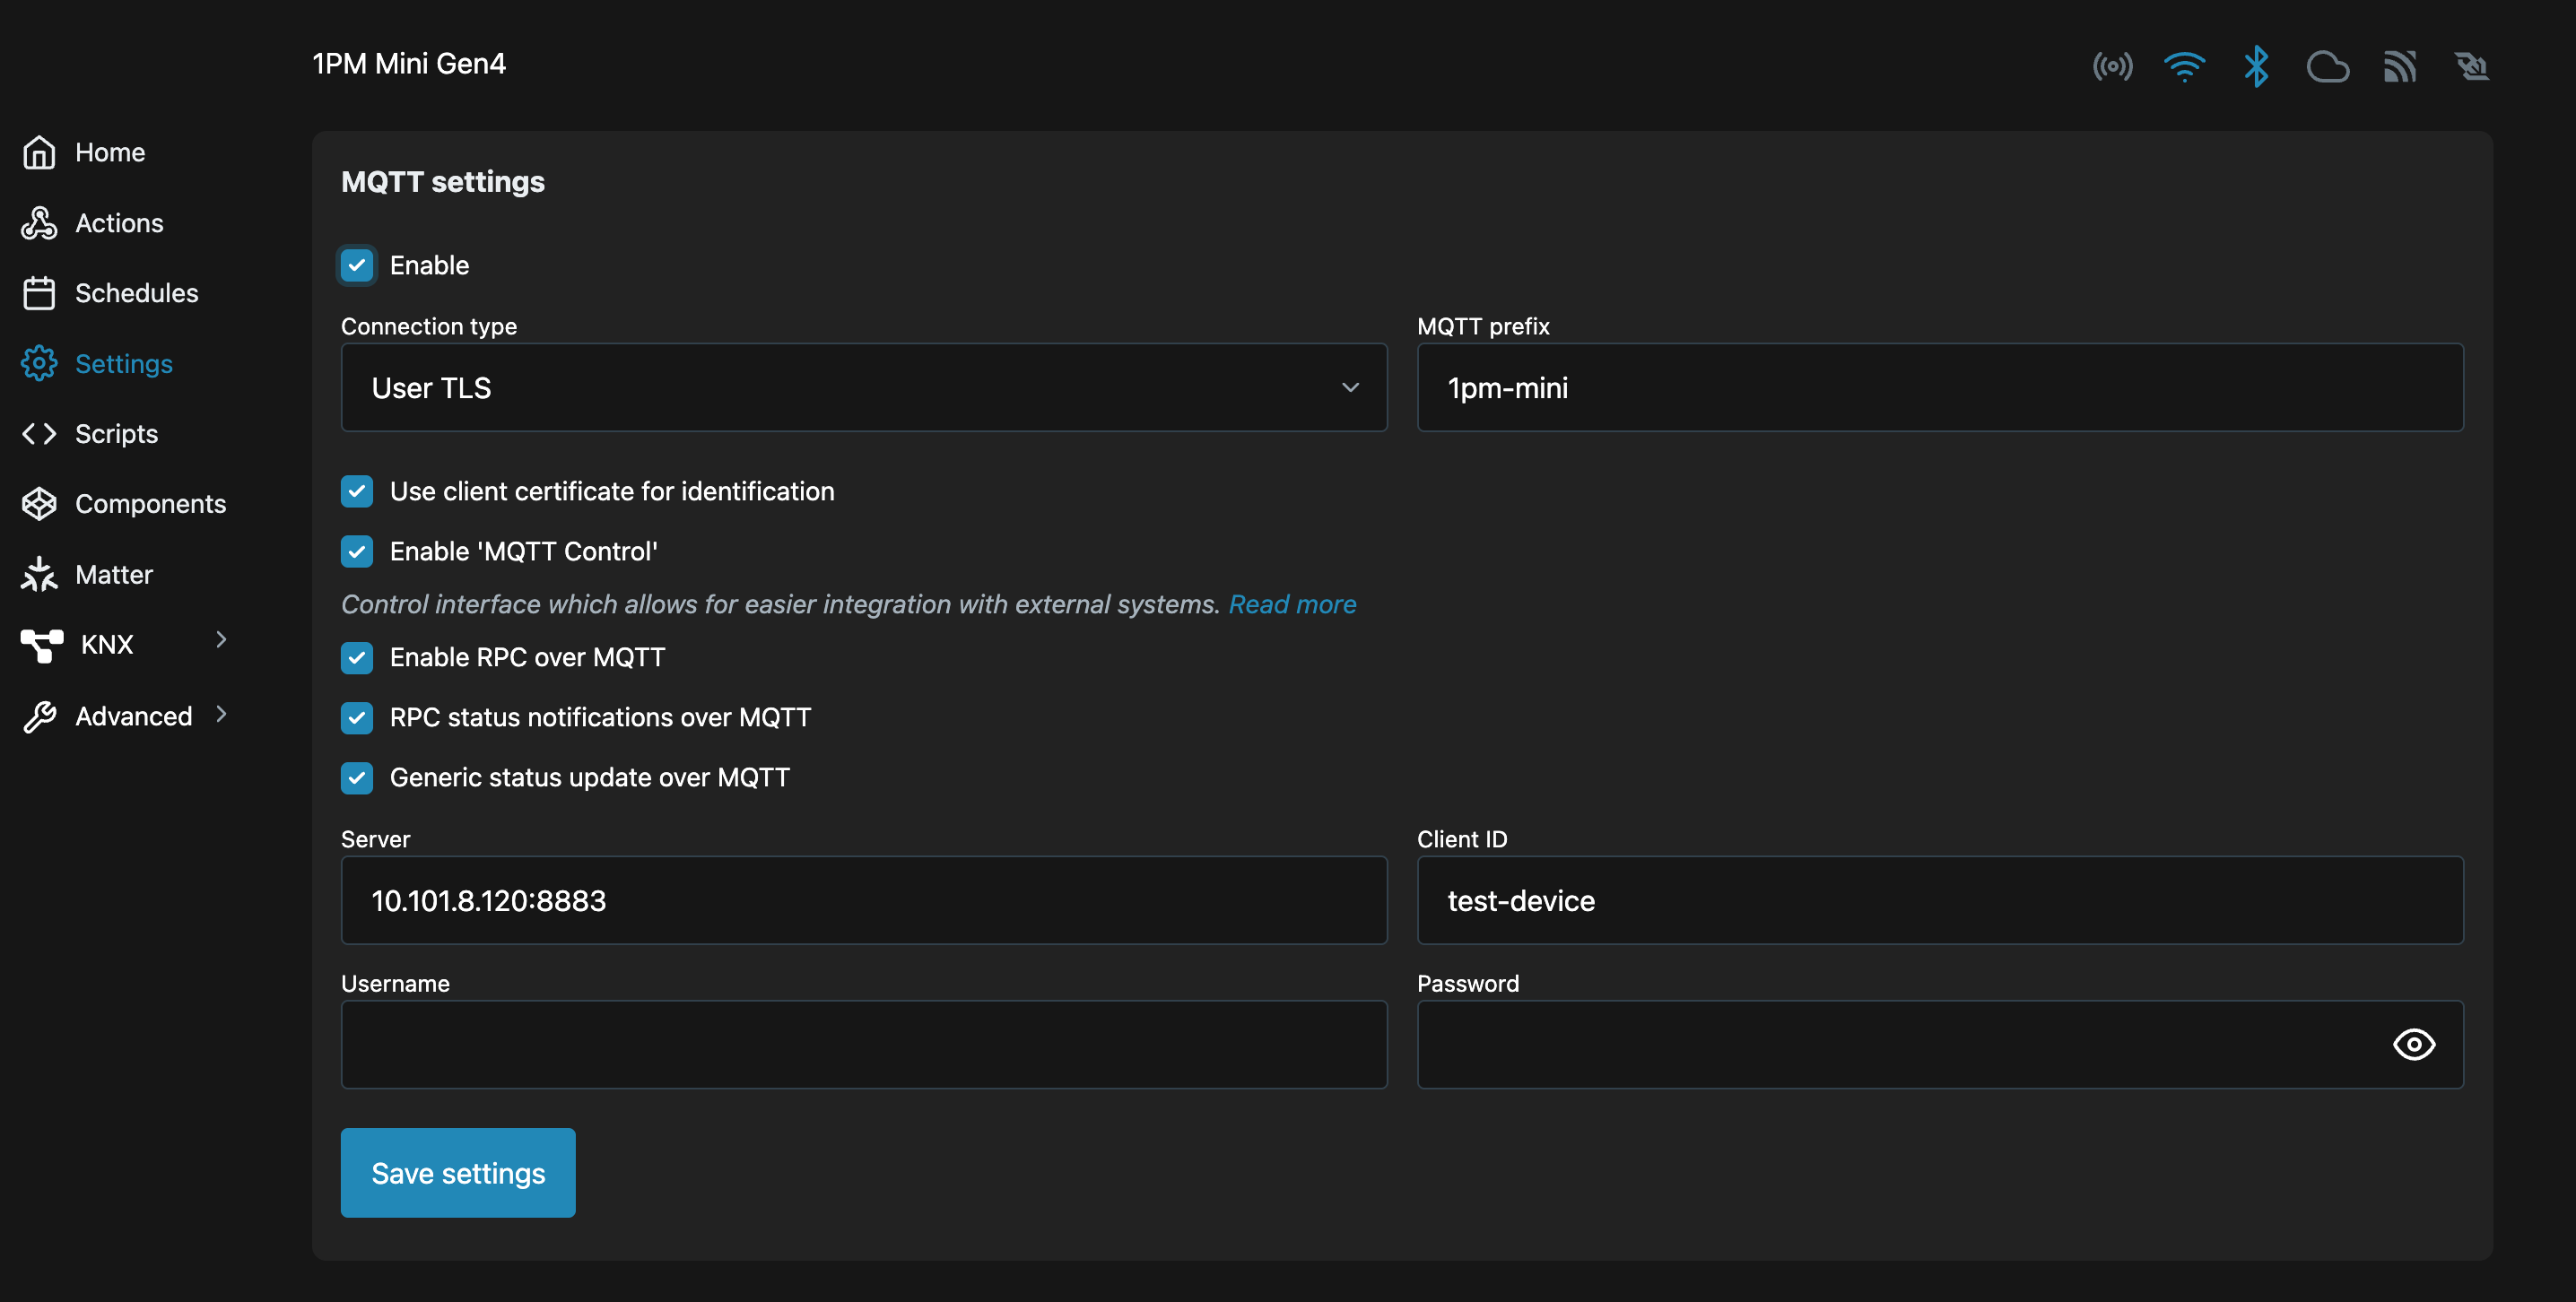2576x1302 pixels.
Task: Click the Bluetooth status icon
Action: tap(2257, 66)
